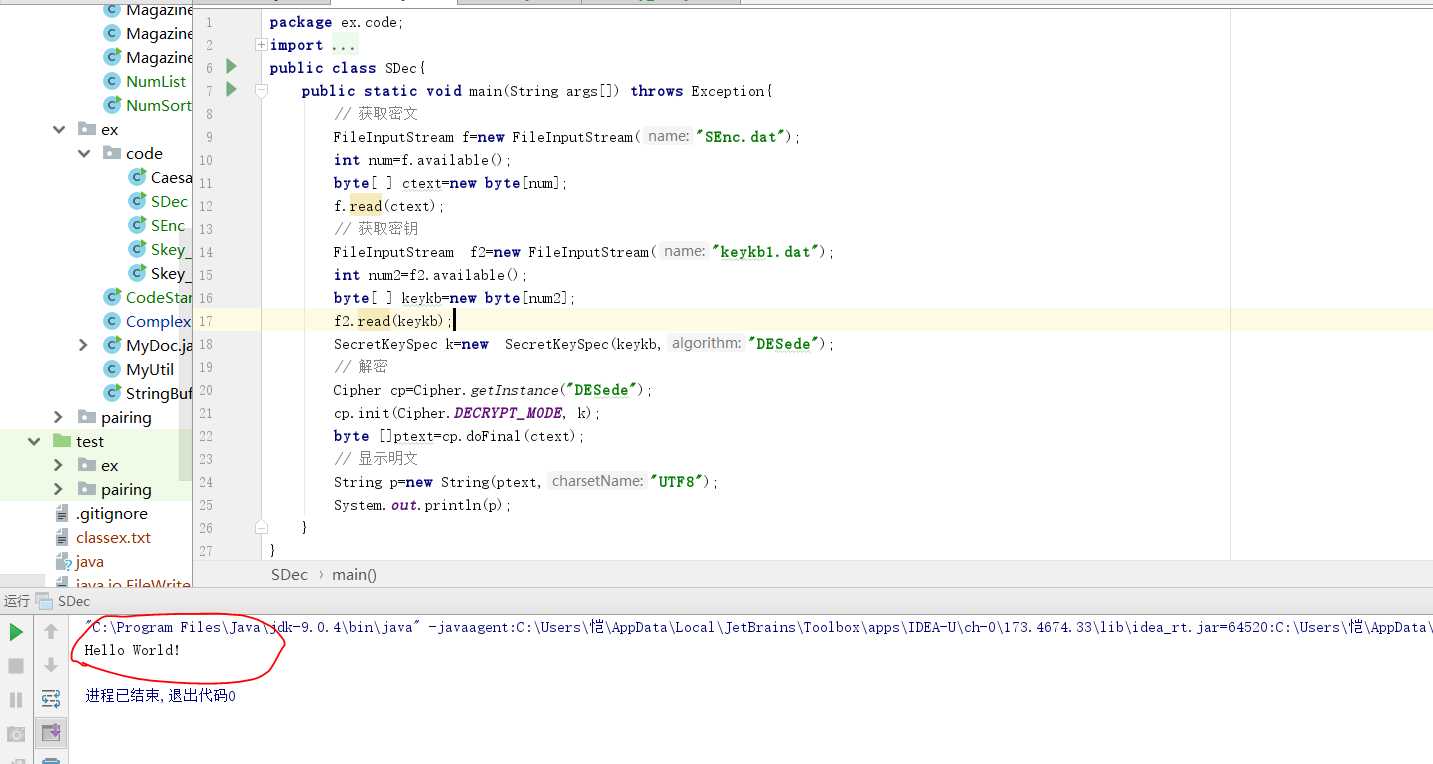
Task: Click the Dump Threads camera icon
Action: coord(16,734)
